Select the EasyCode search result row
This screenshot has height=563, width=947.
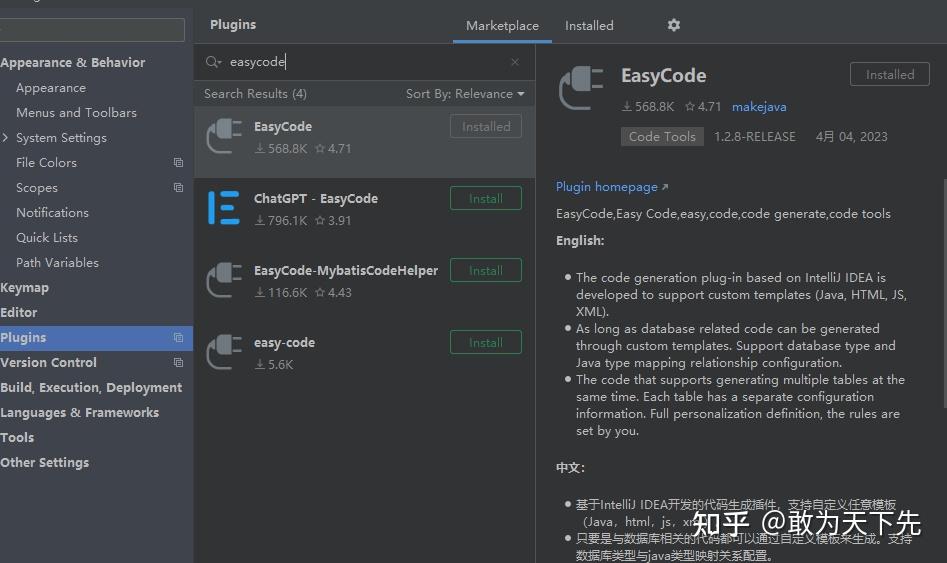(x=365, y=143)
